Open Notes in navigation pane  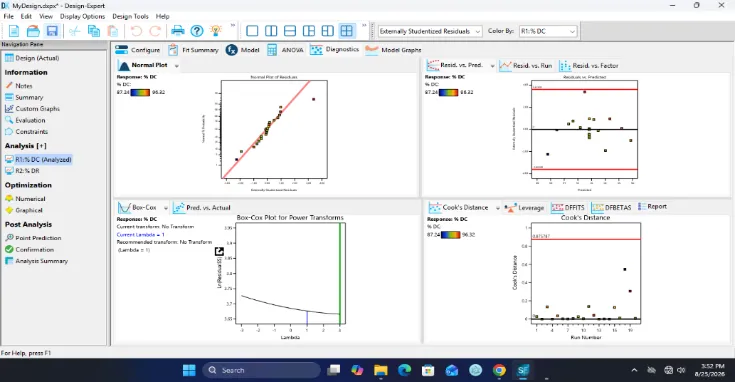click(19, 86)
